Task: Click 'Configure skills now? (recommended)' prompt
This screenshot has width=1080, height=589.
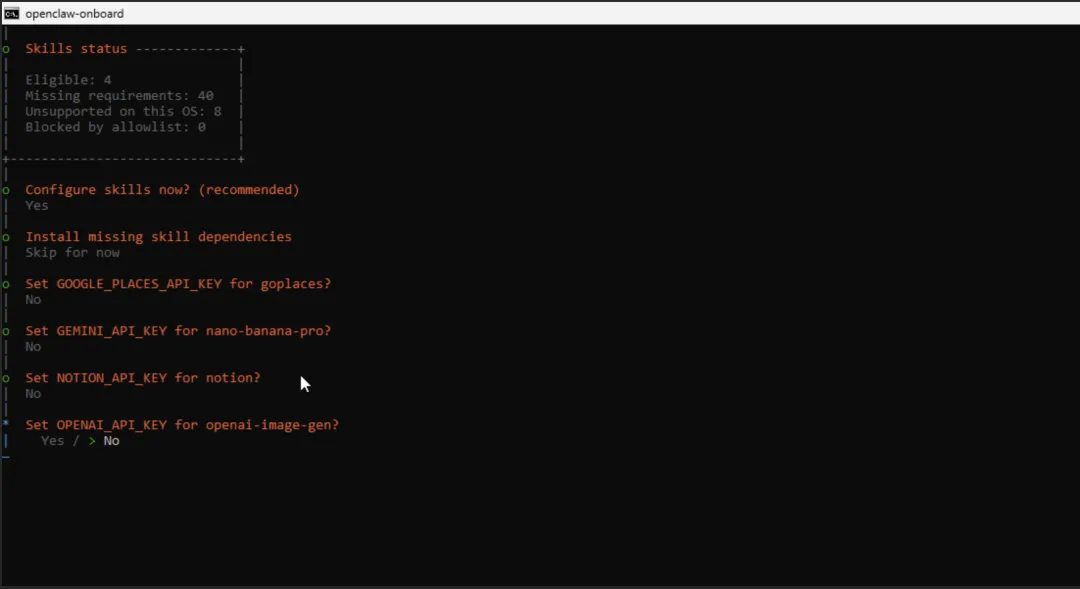Action: point(163,189)
